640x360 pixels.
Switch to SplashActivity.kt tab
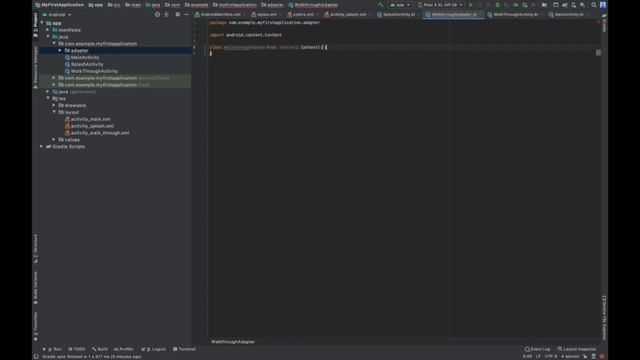click(x=398, y=14)
